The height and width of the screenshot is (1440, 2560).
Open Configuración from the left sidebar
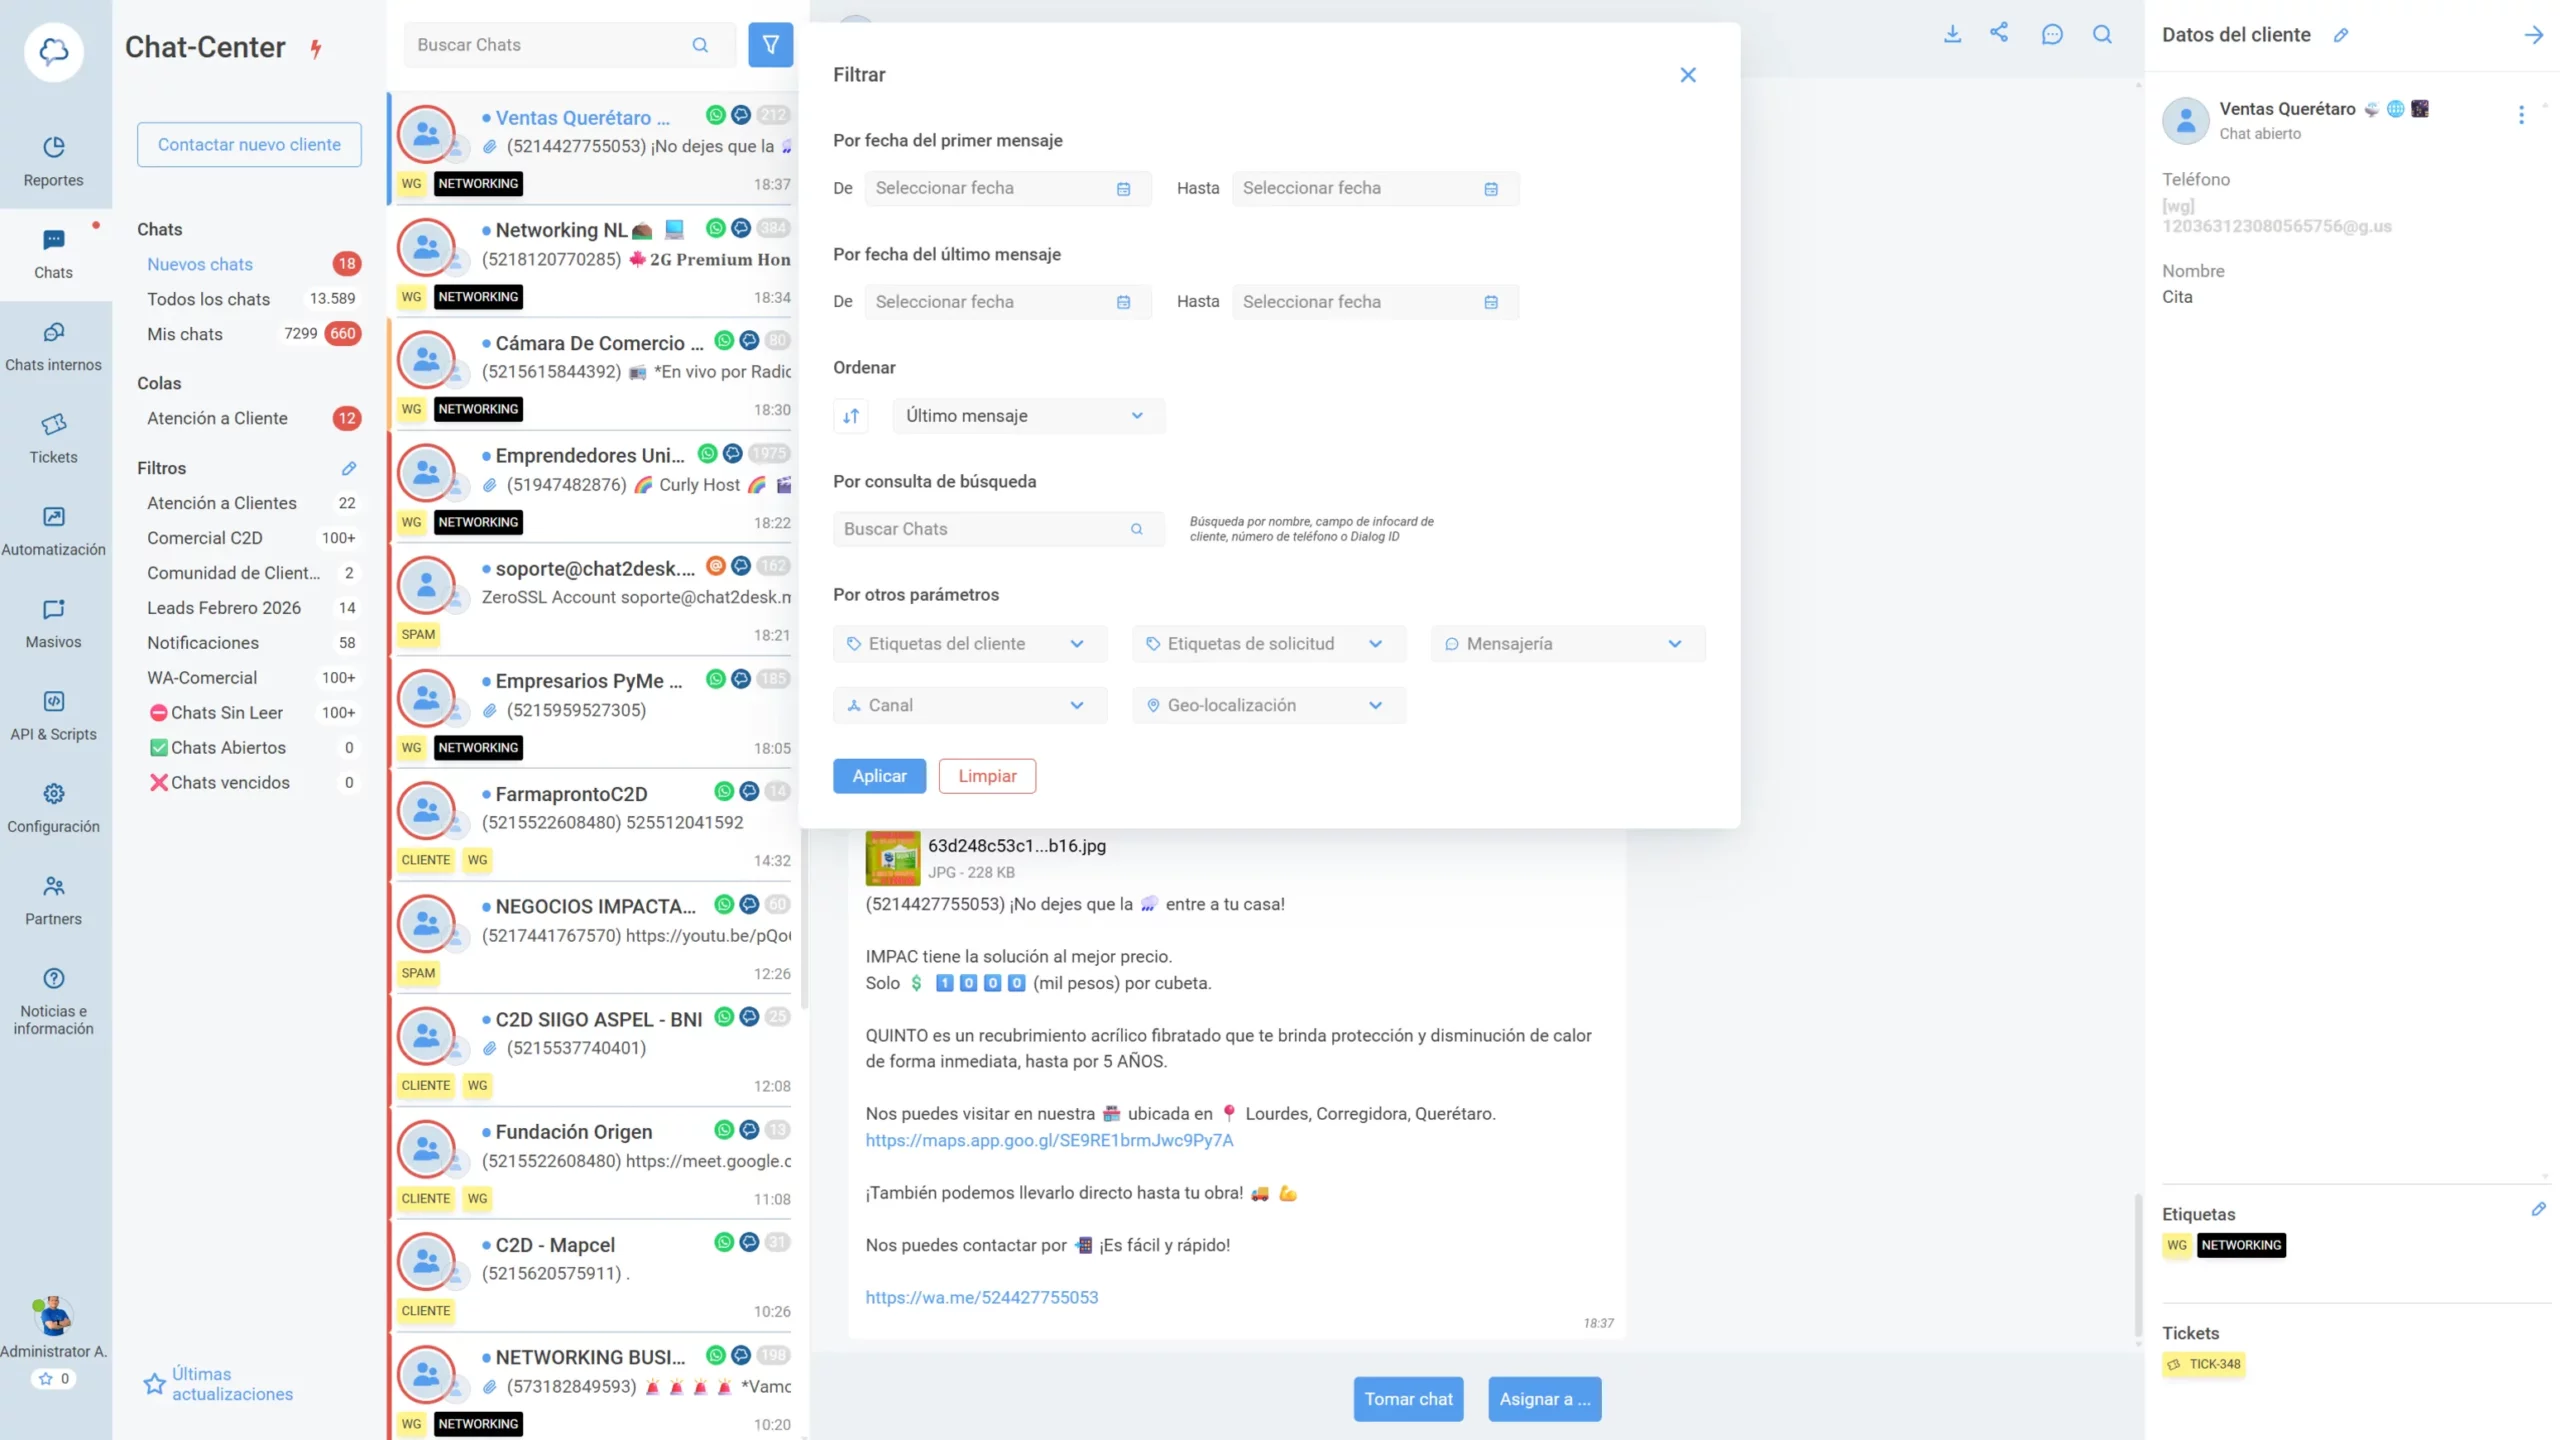(x=53, y=806)
